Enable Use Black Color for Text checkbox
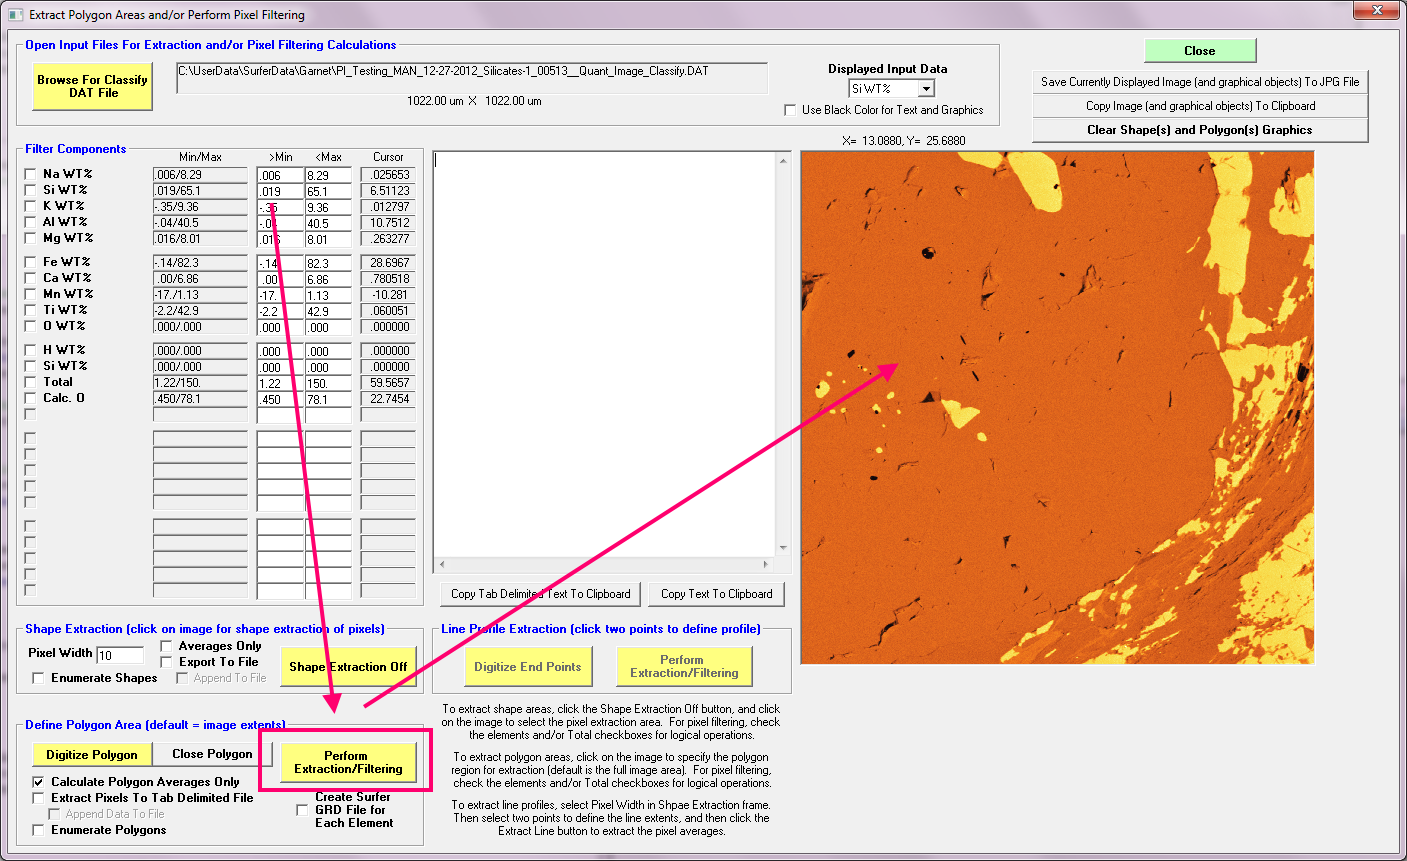 tap(790, 110)
